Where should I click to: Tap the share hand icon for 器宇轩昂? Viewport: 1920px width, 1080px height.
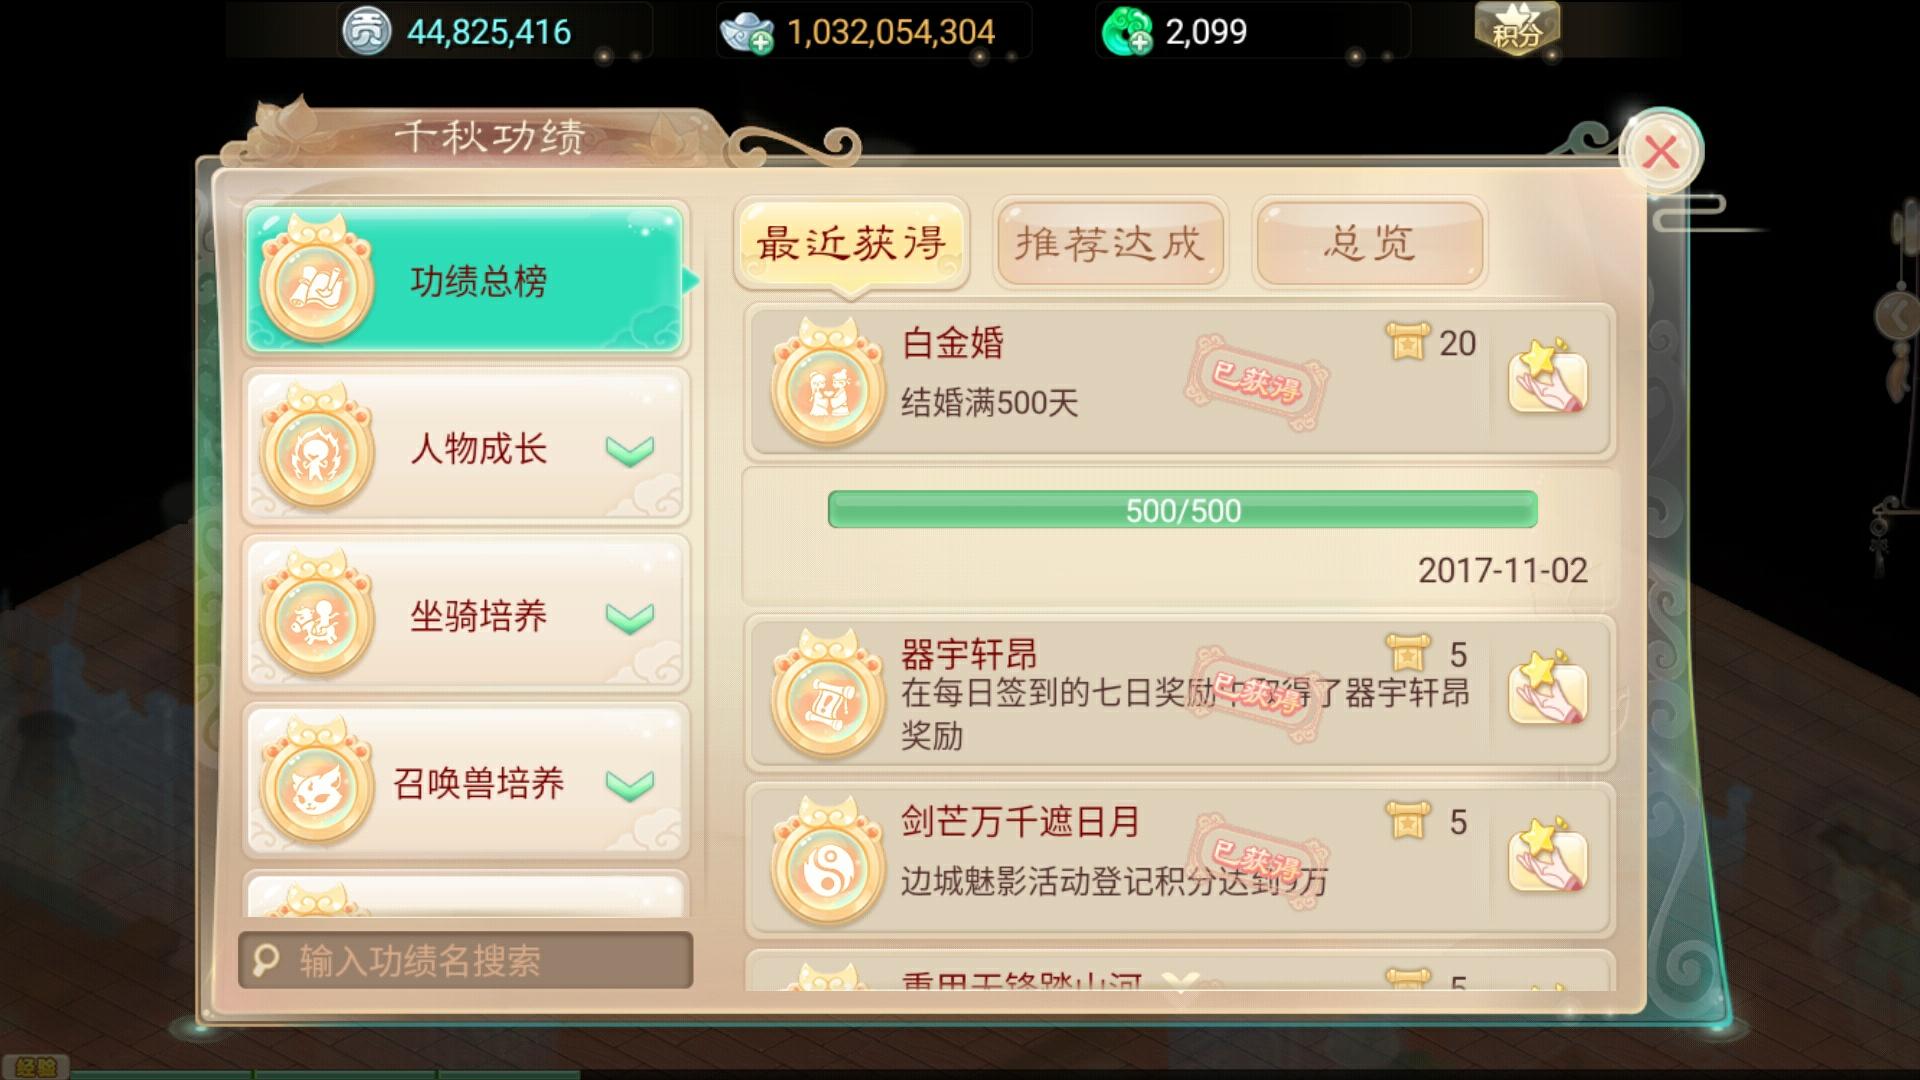point(1547,689)
